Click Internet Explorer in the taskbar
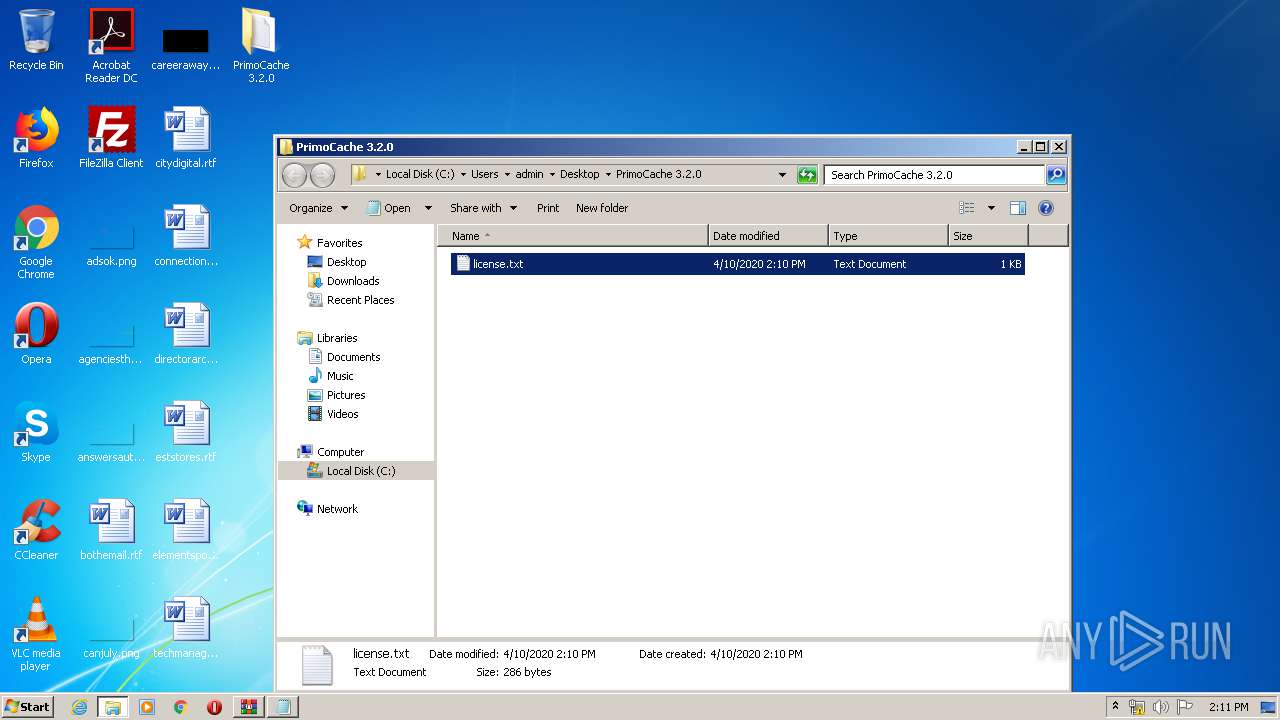 (79, 707)
